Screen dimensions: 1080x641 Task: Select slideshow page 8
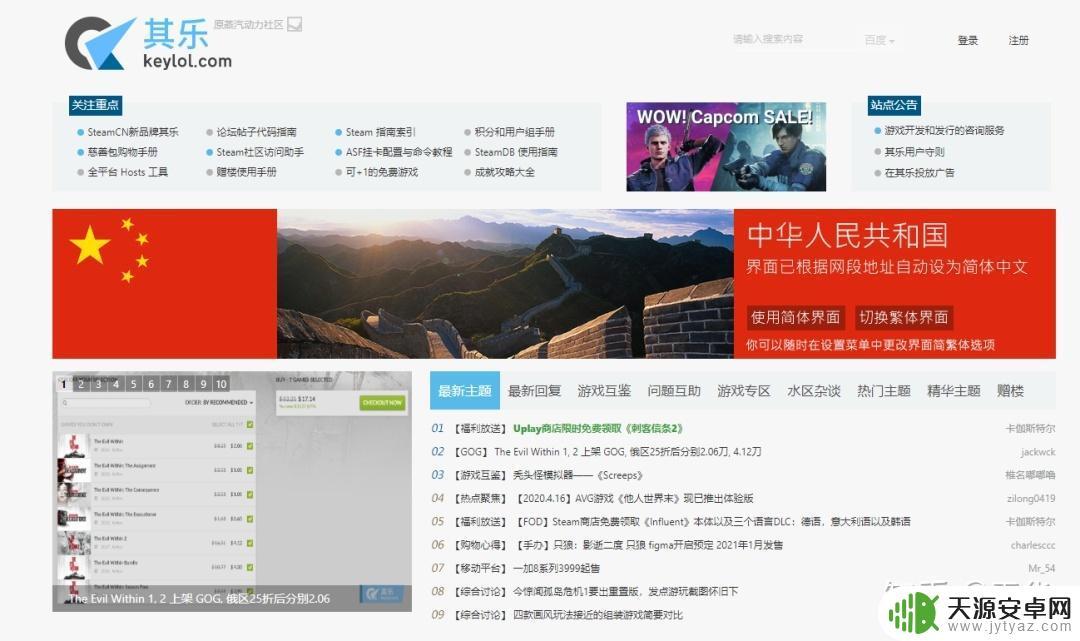pos(186,384)
